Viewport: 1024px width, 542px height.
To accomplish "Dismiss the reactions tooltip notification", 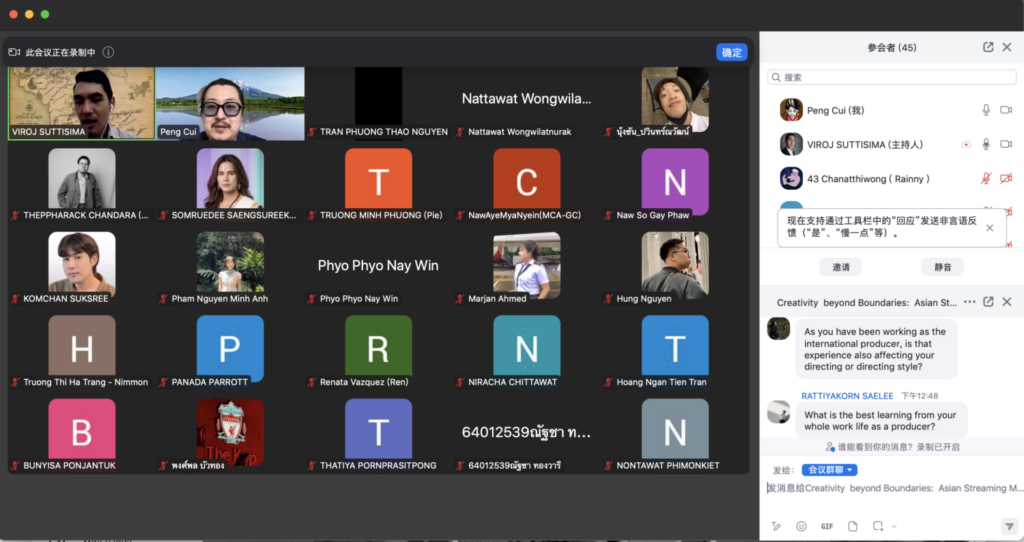I will coord(989,227).
